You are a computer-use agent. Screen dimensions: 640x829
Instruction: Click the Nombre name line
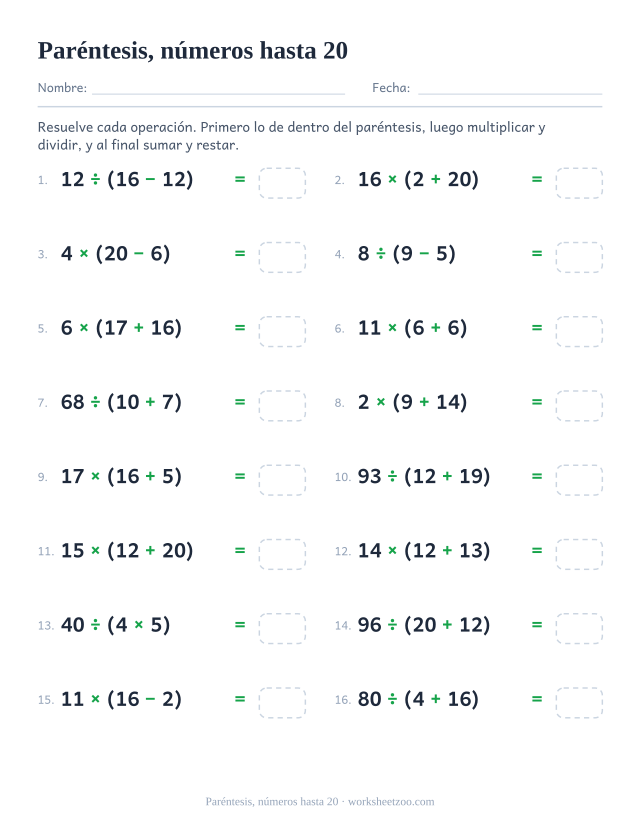point(218,89)
